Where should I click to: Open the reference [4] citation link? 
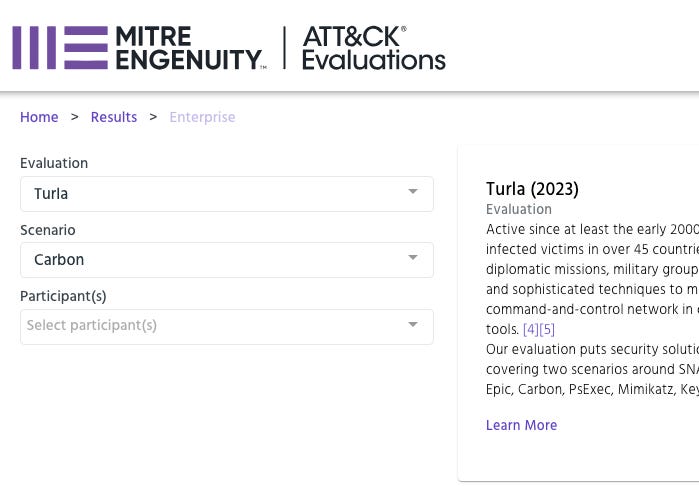click(531, 329)
